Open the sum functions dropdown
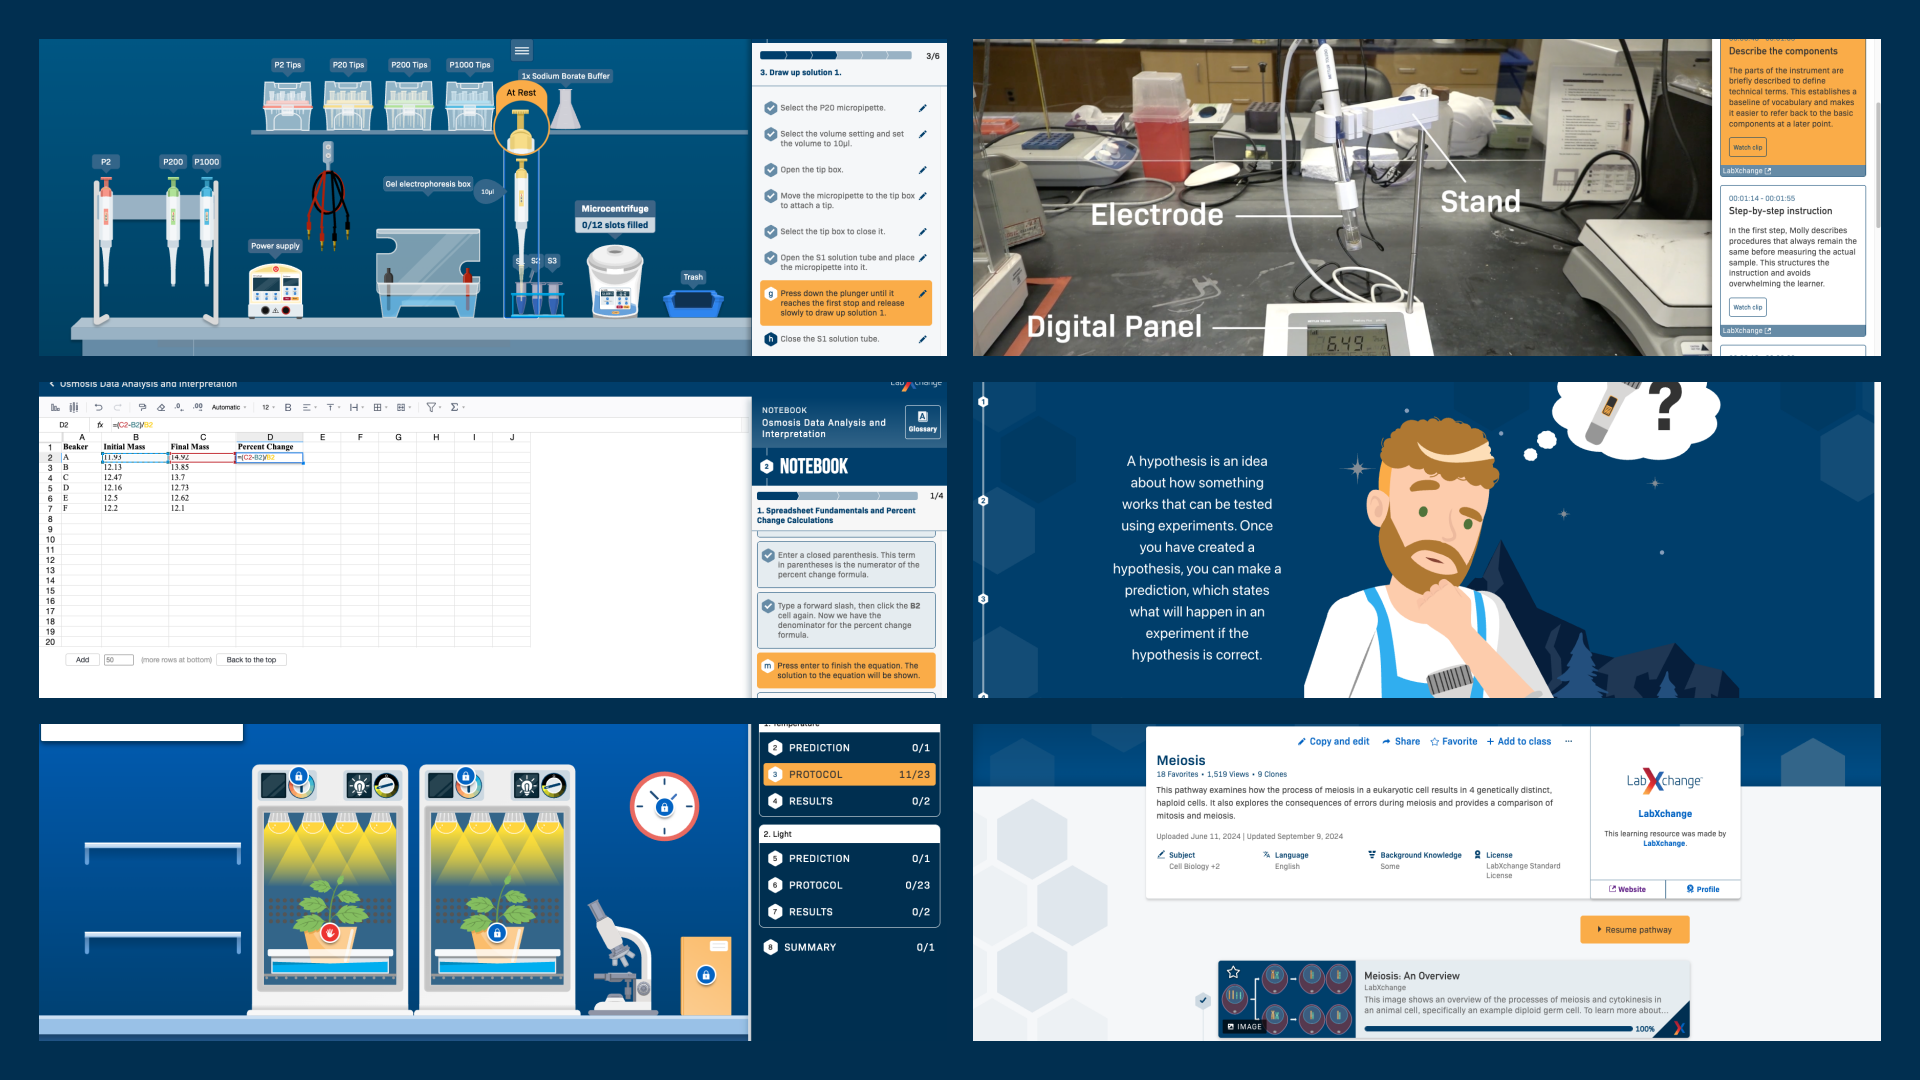 [458, 407]
